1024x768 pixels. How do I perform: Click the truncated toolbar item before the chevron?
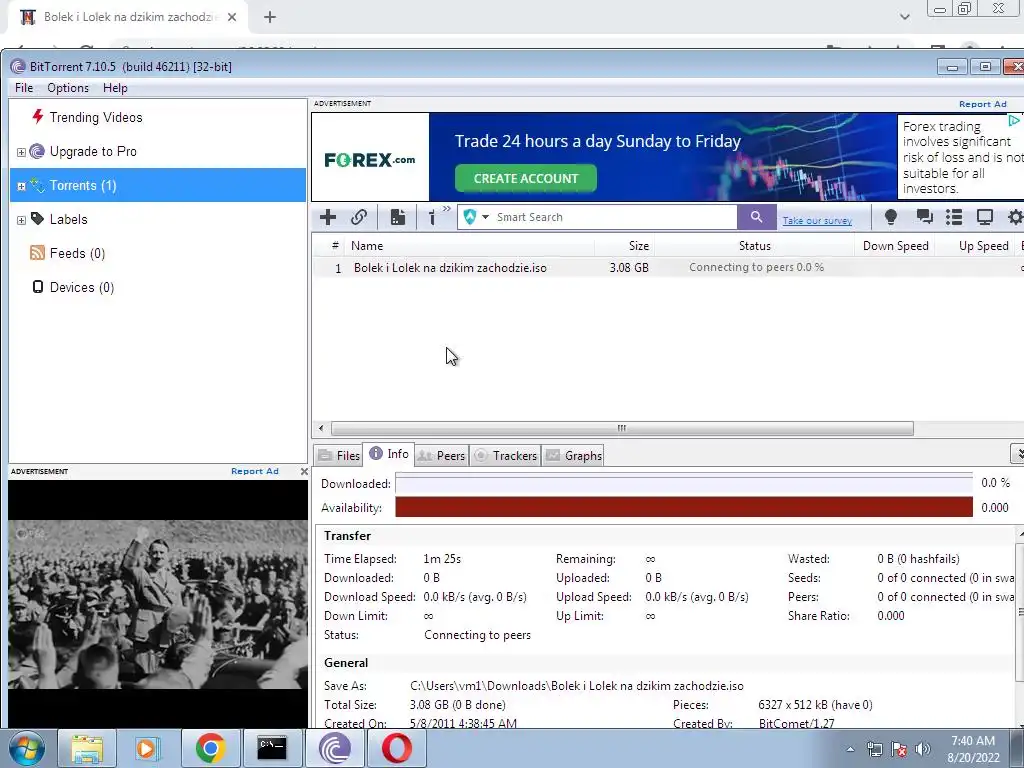432,217
